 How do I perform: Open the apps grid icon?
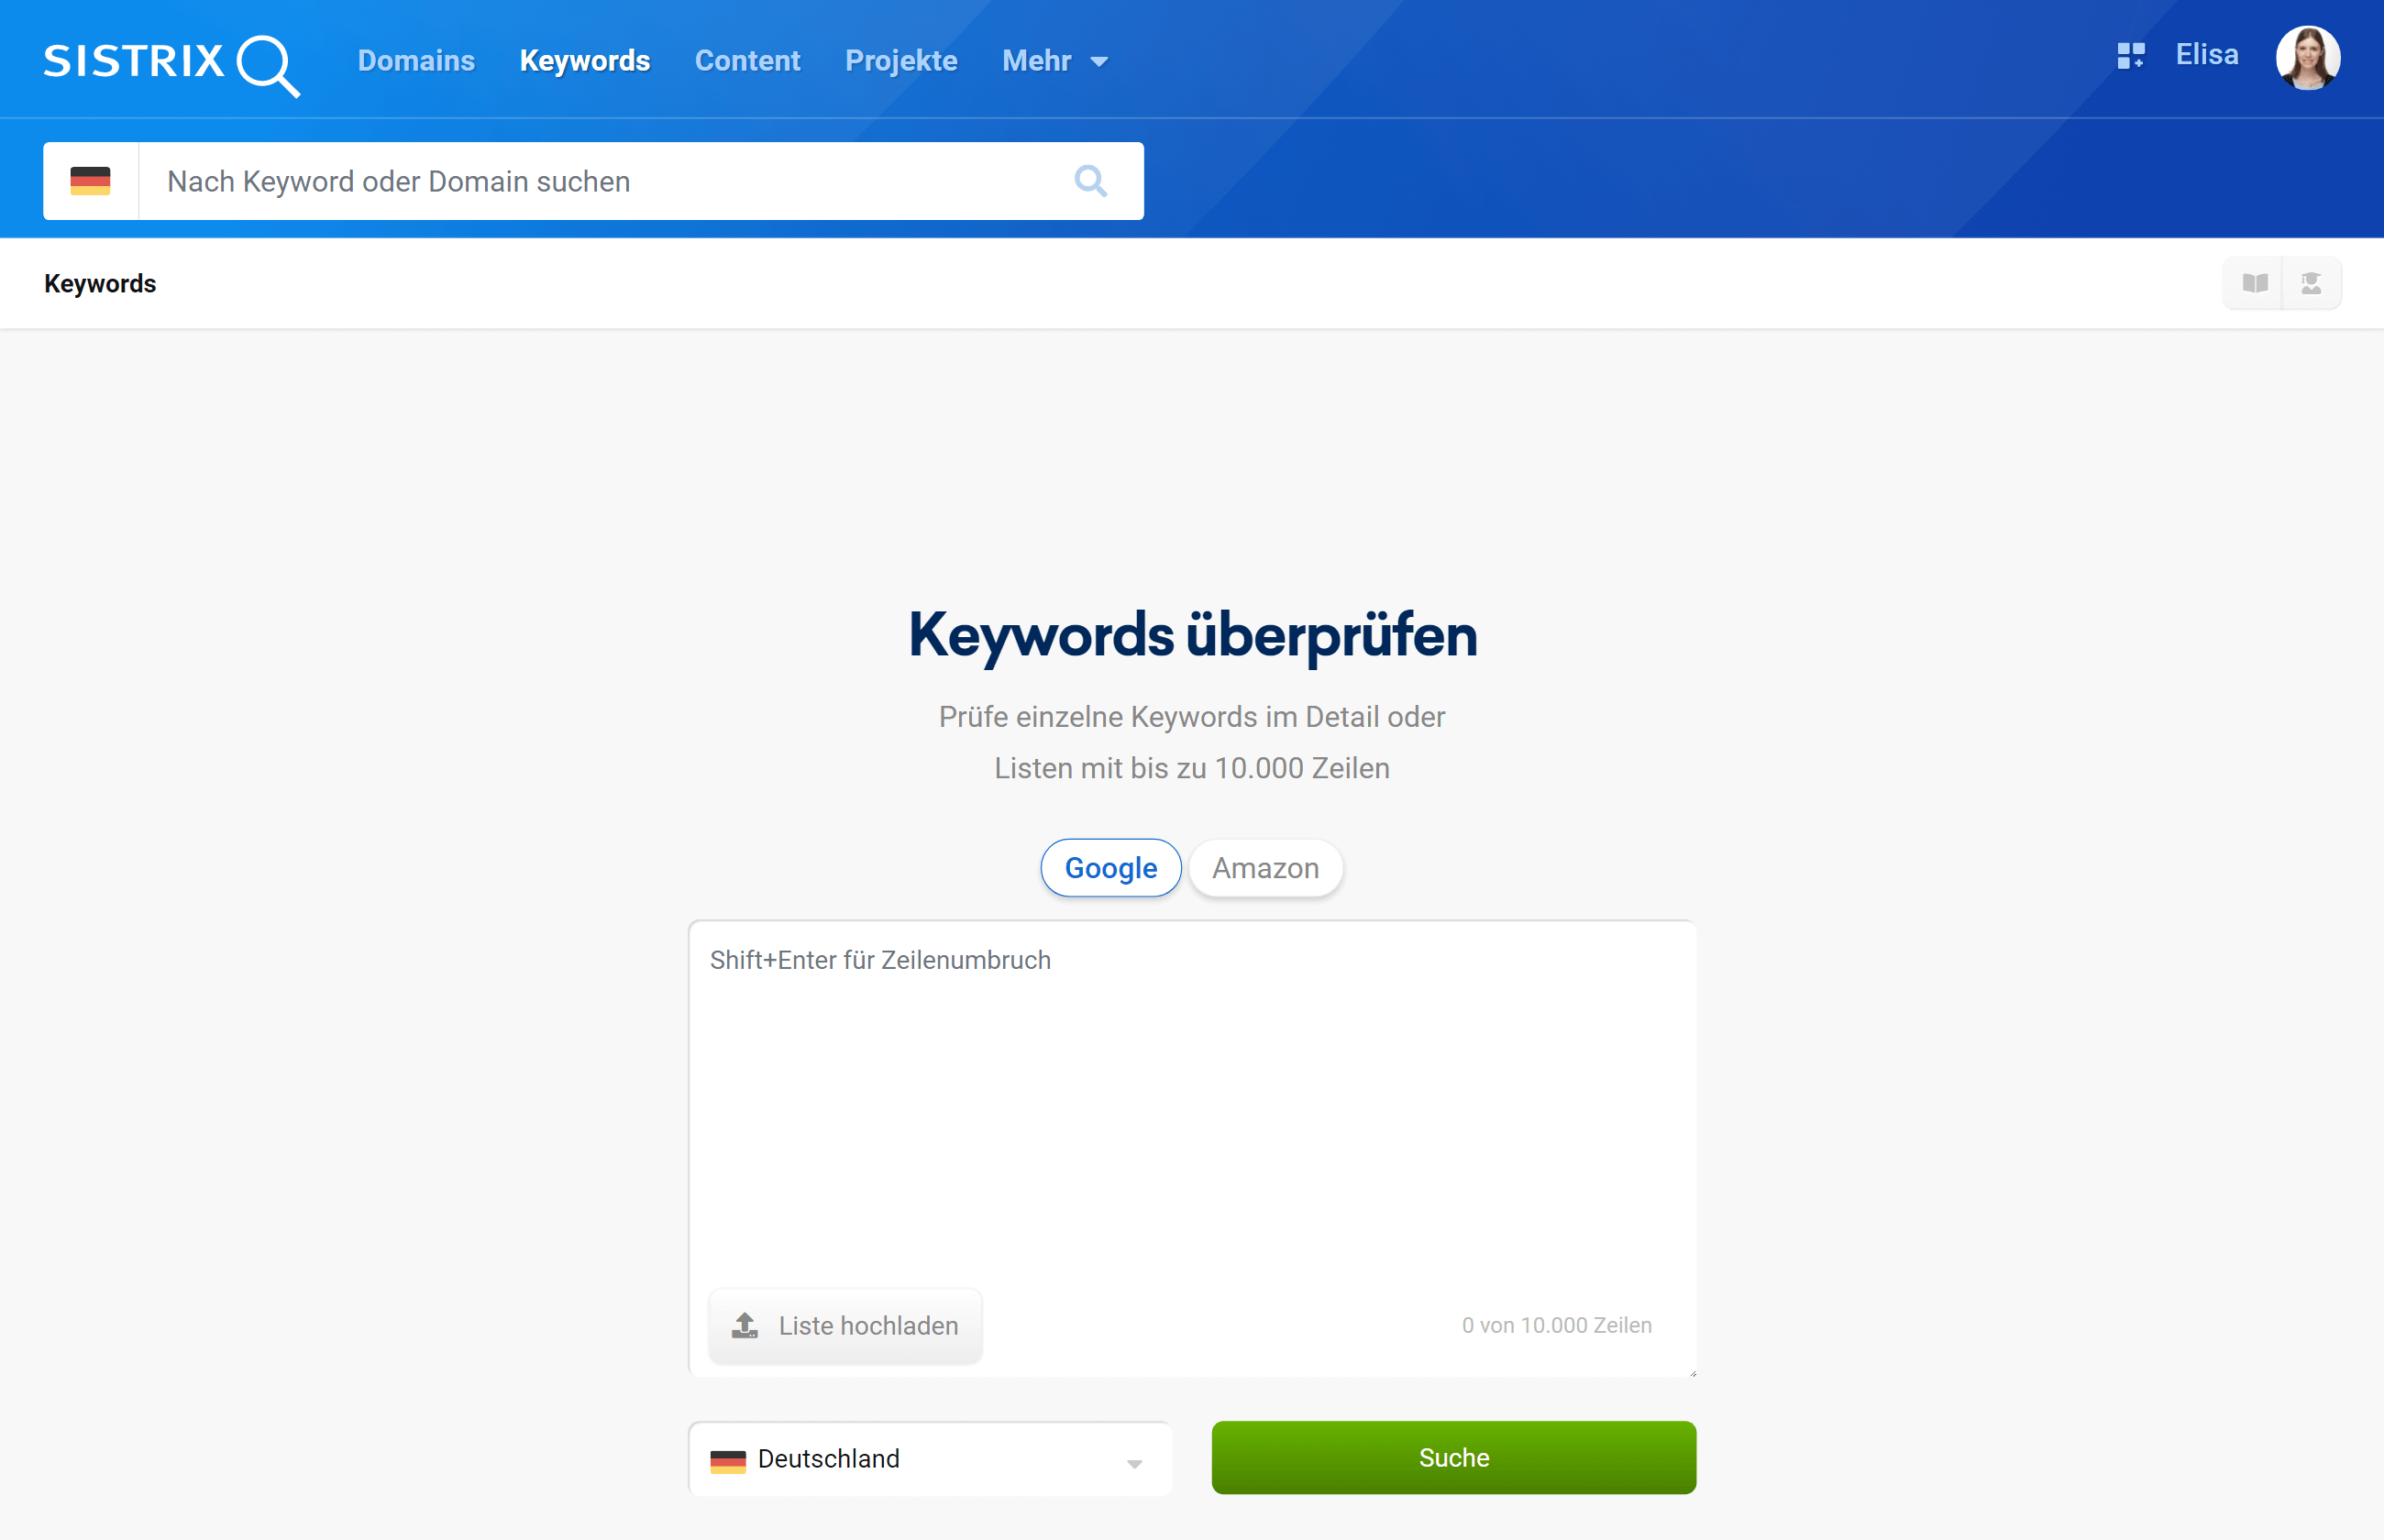tap(2130, 56)
